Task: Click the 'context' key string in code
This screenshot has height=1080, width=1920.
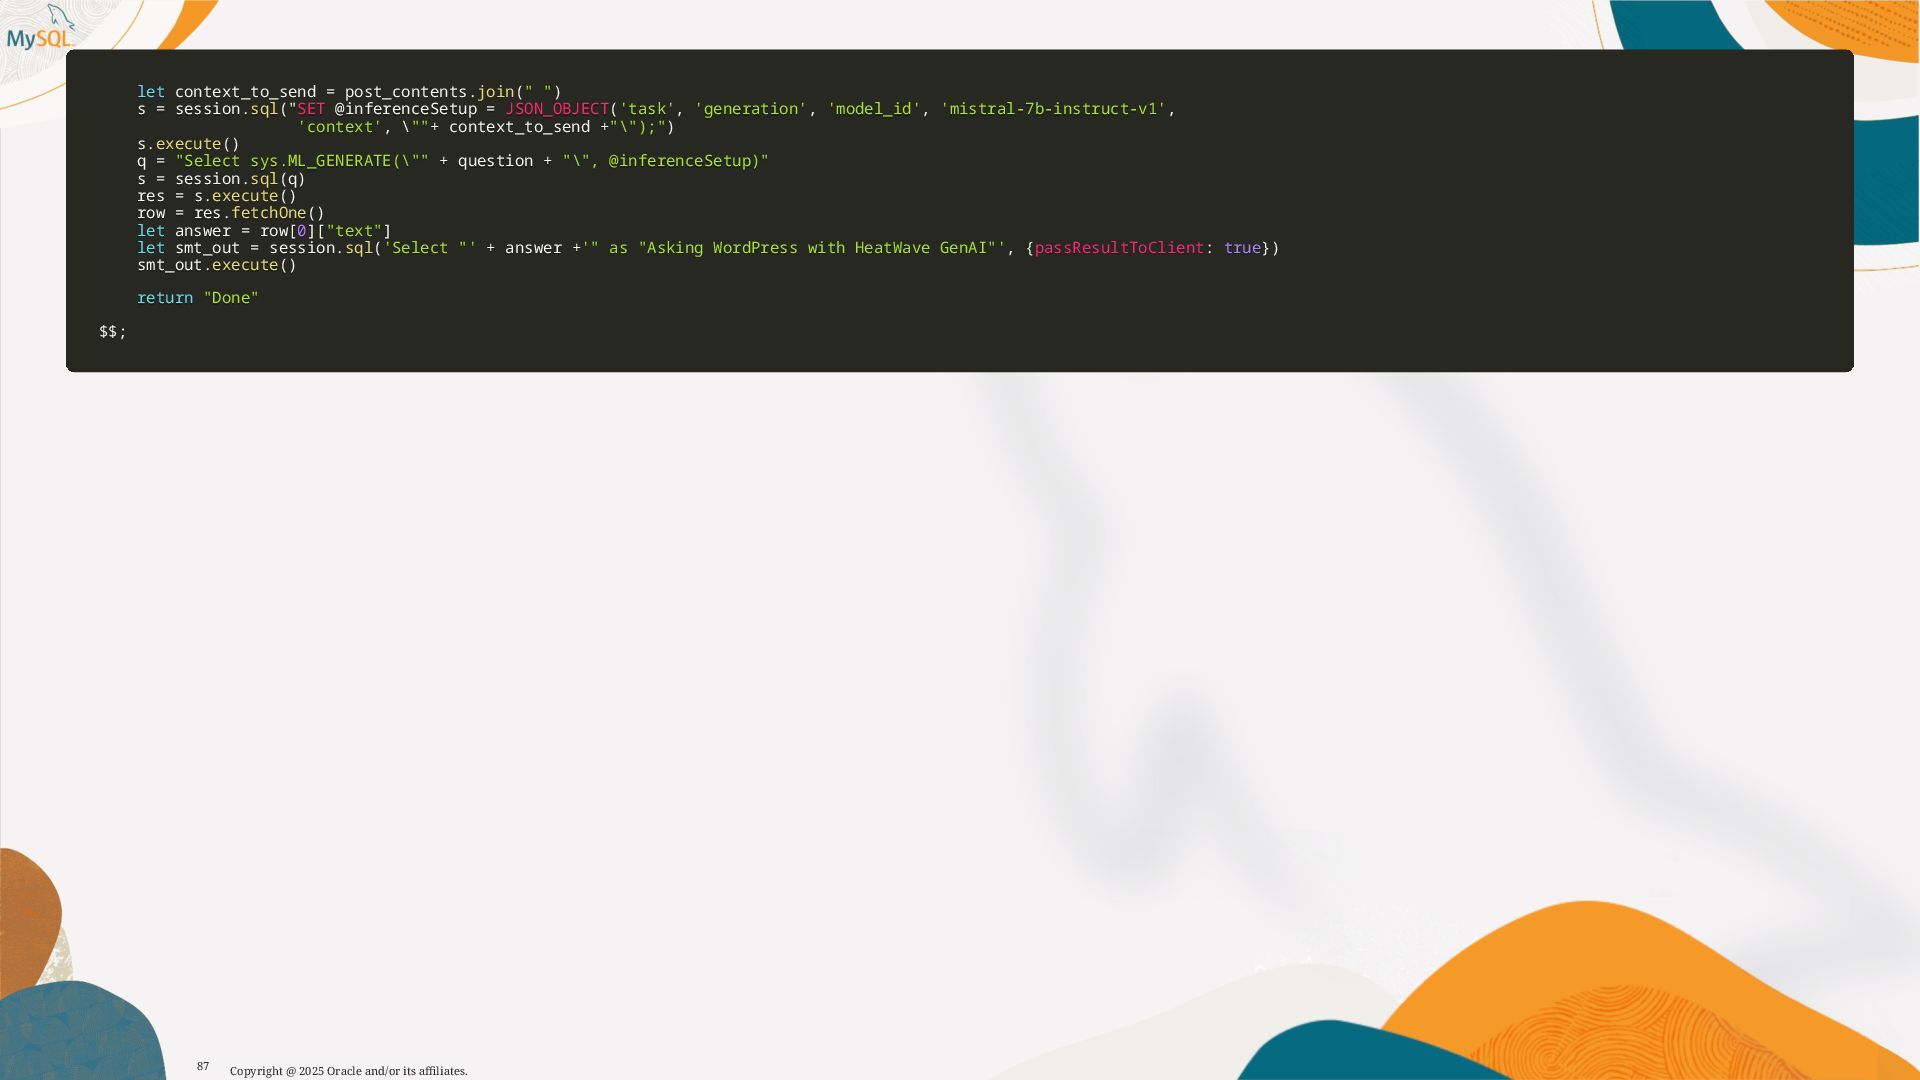Action: [x=340, y=127]
